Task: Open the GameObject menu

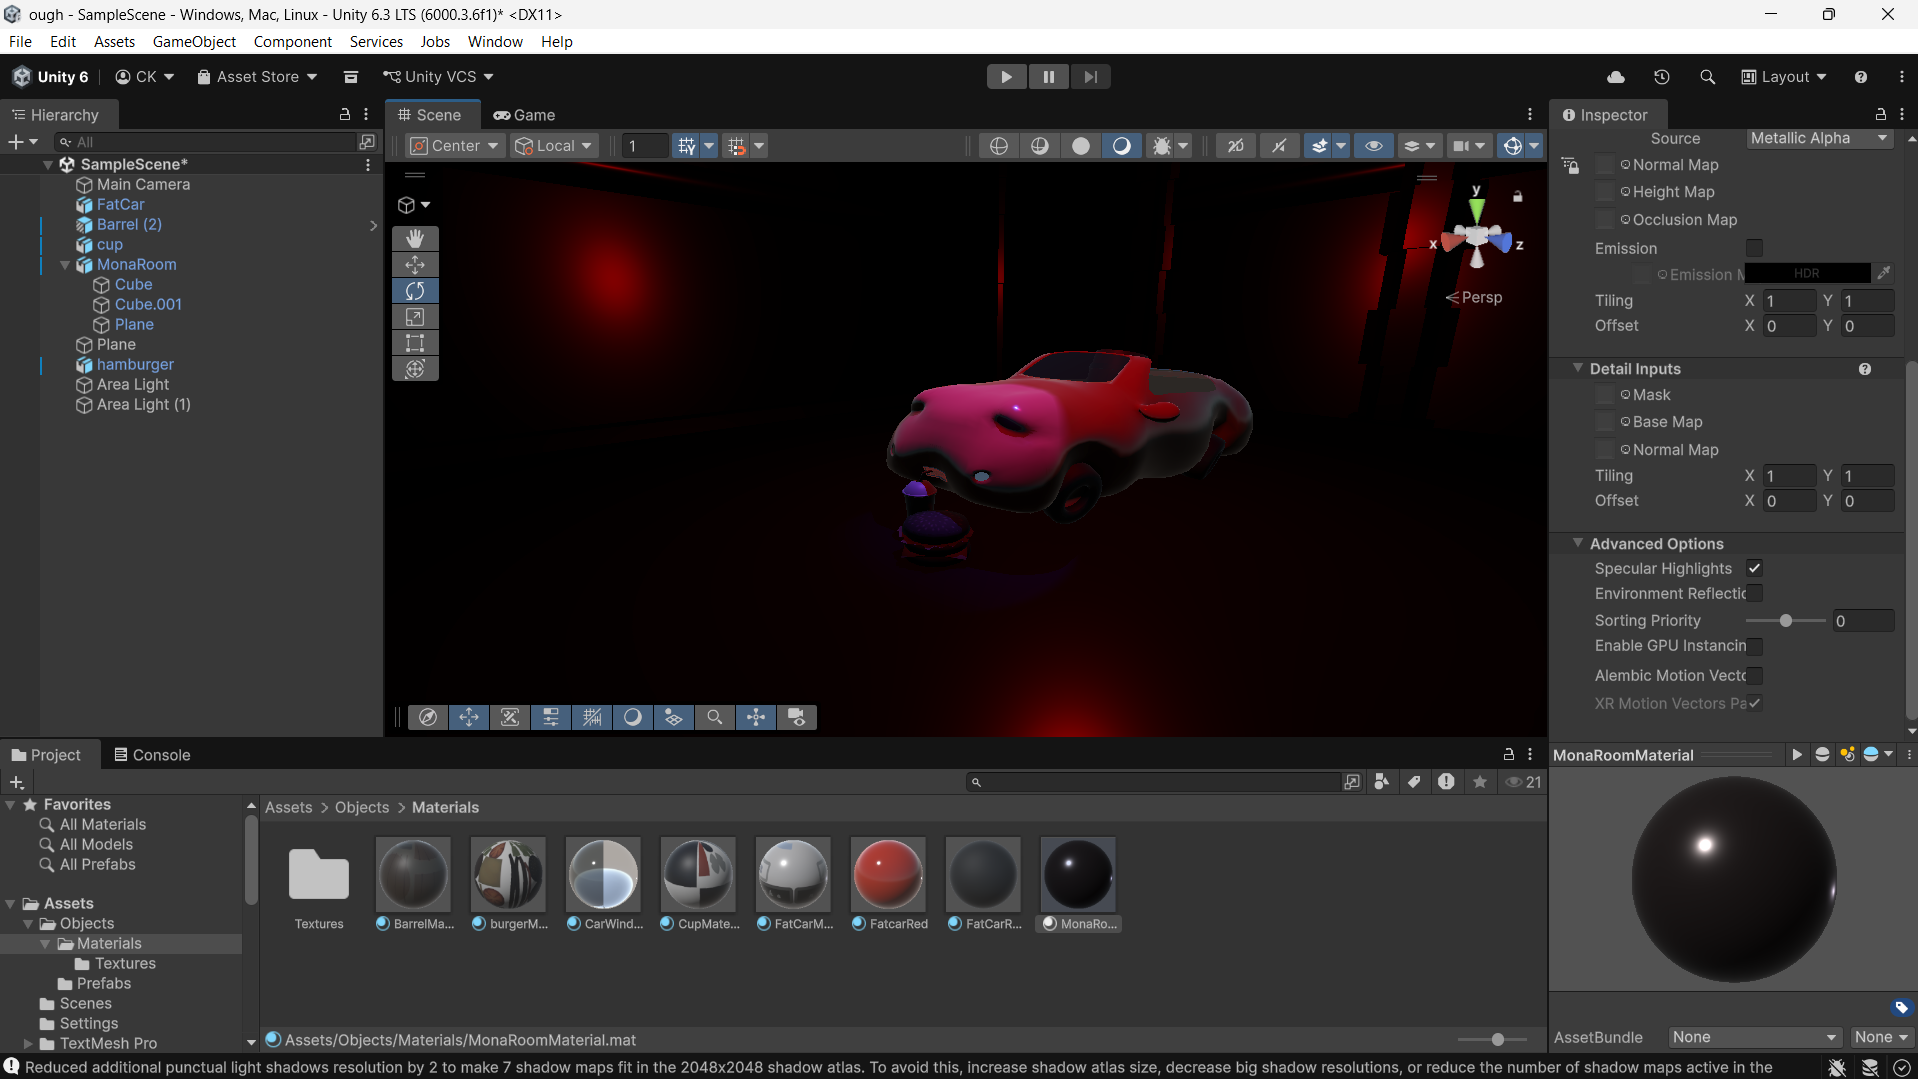Action: click(194, 41)
